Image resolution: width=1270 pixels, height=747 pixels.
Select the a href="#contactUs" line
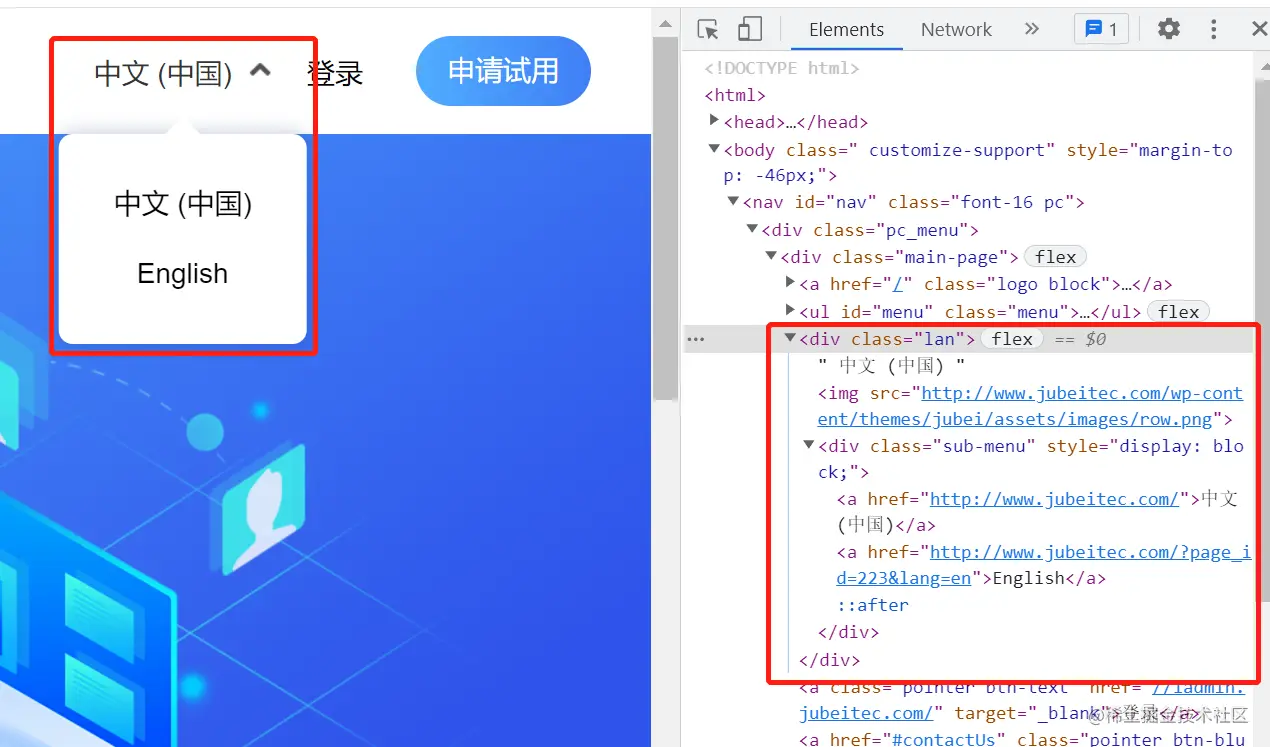[x=1022, y=739]
